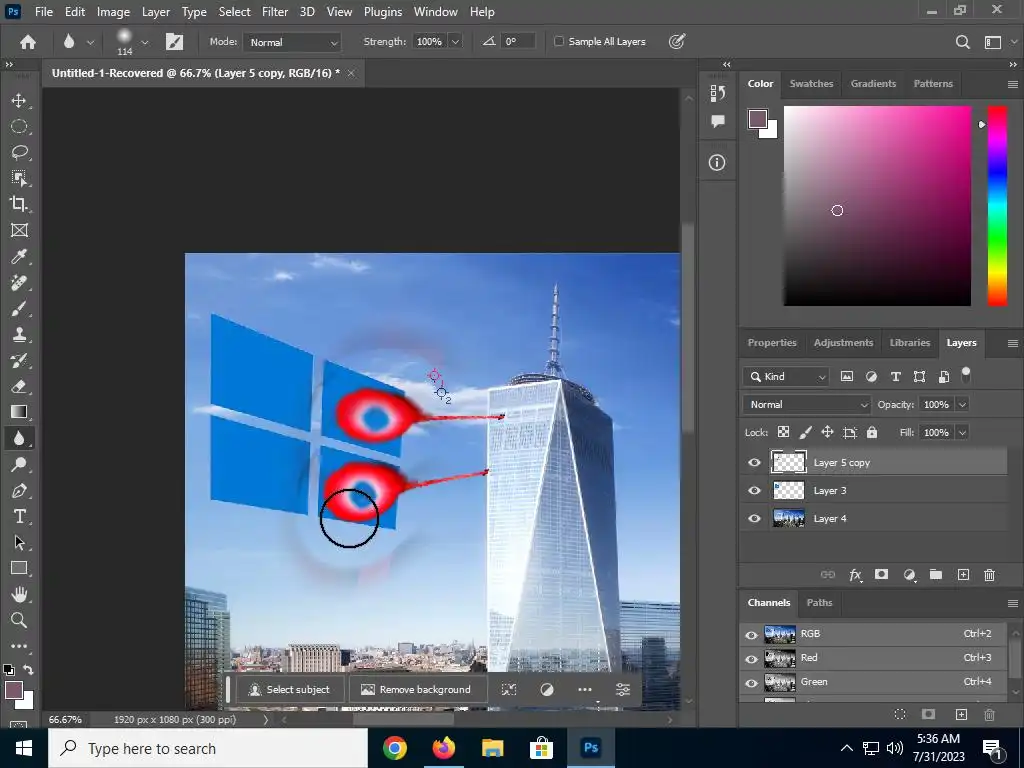Select the Lasso tool

pos(19,152)
